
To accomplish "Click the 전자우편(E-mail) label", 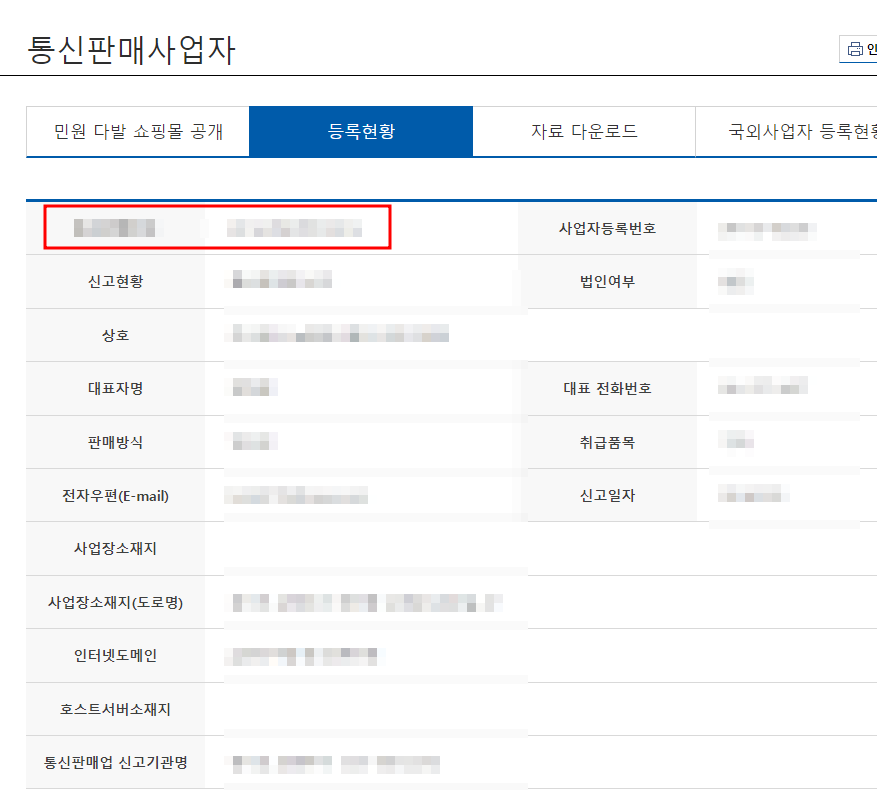I will (115, 496).
